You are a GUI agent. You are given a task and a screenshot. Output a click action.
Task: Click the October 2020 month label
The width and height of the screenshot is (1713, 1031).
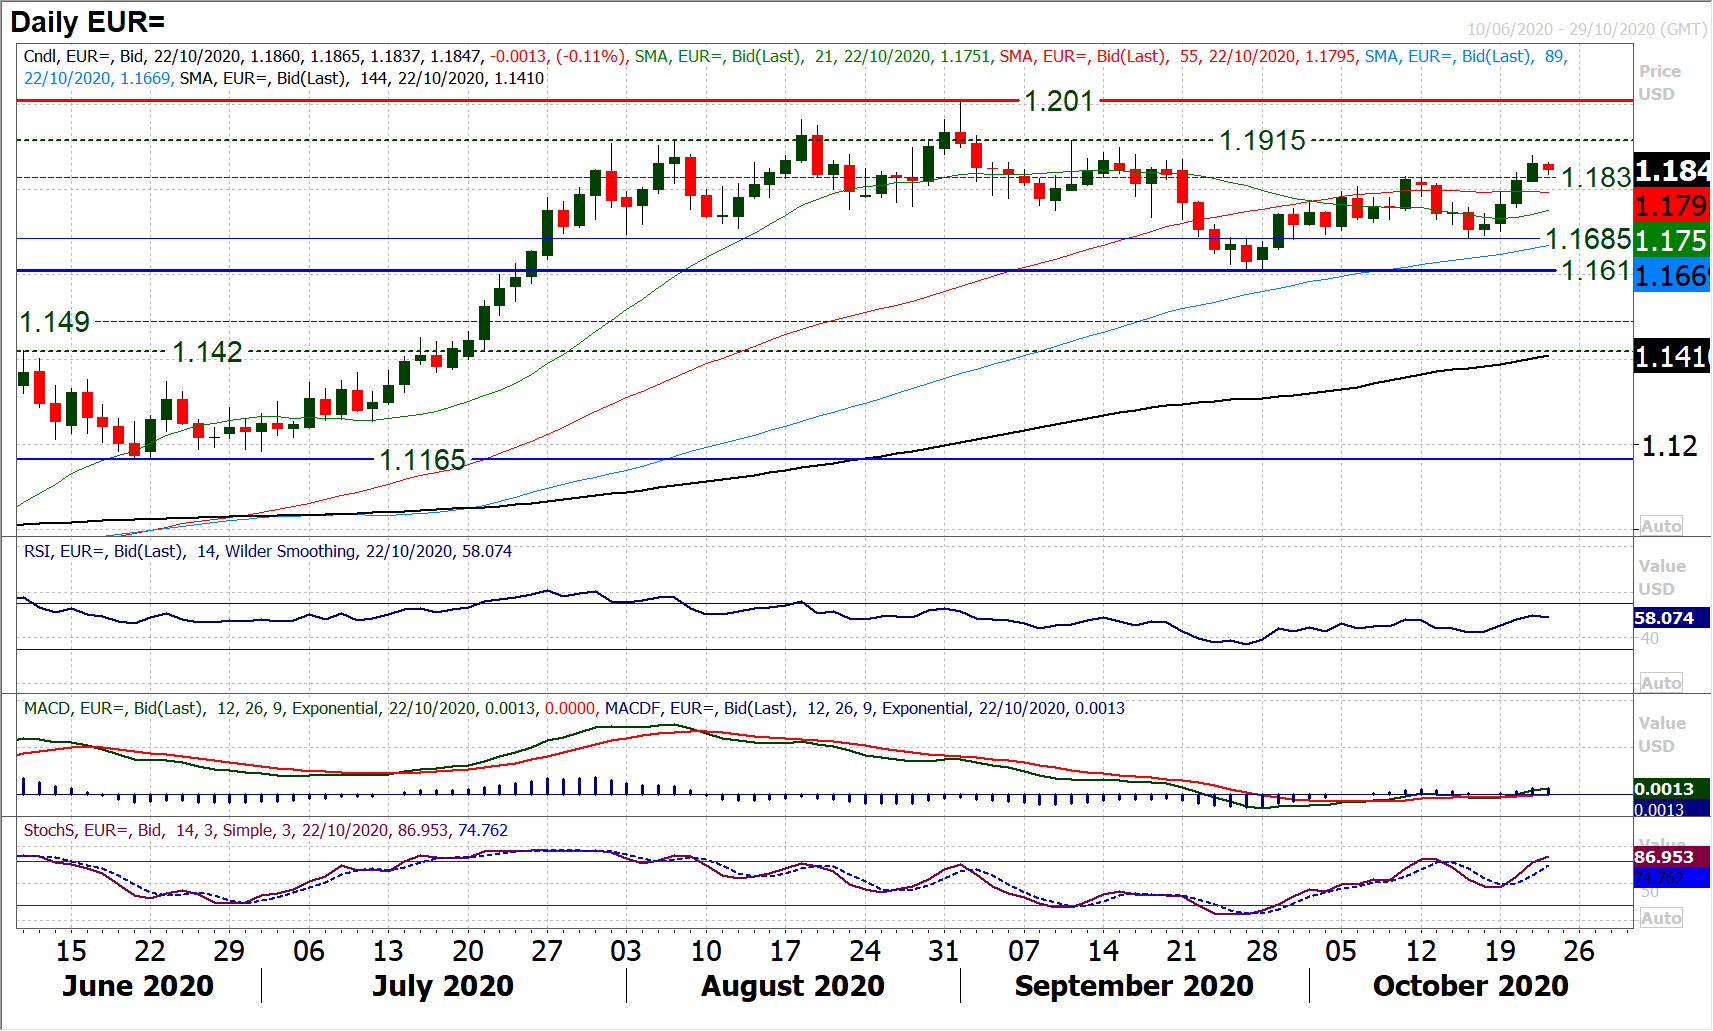coord(1470,986)
